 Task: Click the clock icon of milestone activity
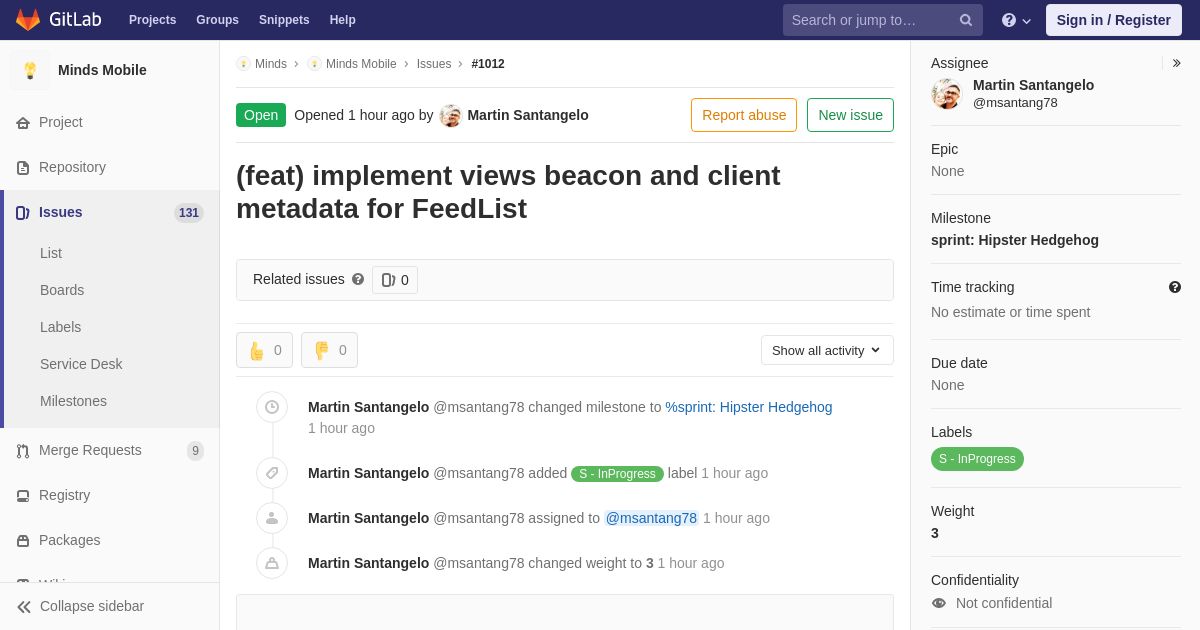272,407
